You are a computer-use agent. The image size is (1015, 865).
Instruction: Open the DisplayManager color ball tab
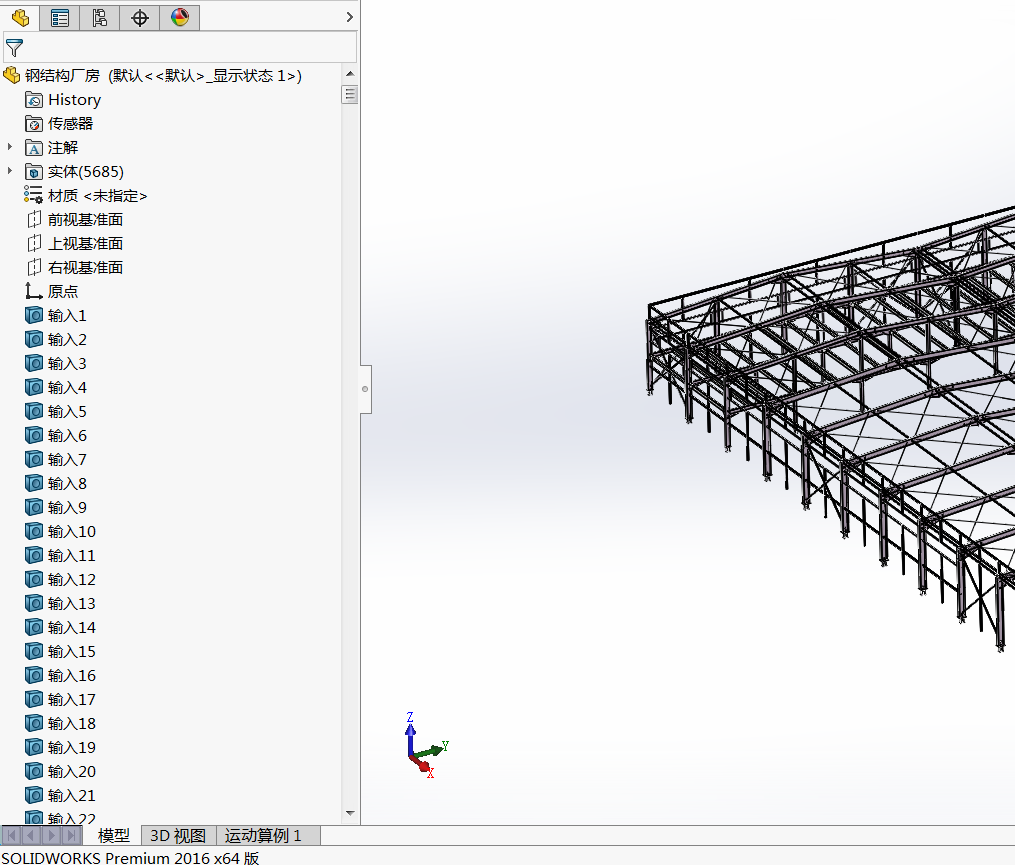point(180,17)
